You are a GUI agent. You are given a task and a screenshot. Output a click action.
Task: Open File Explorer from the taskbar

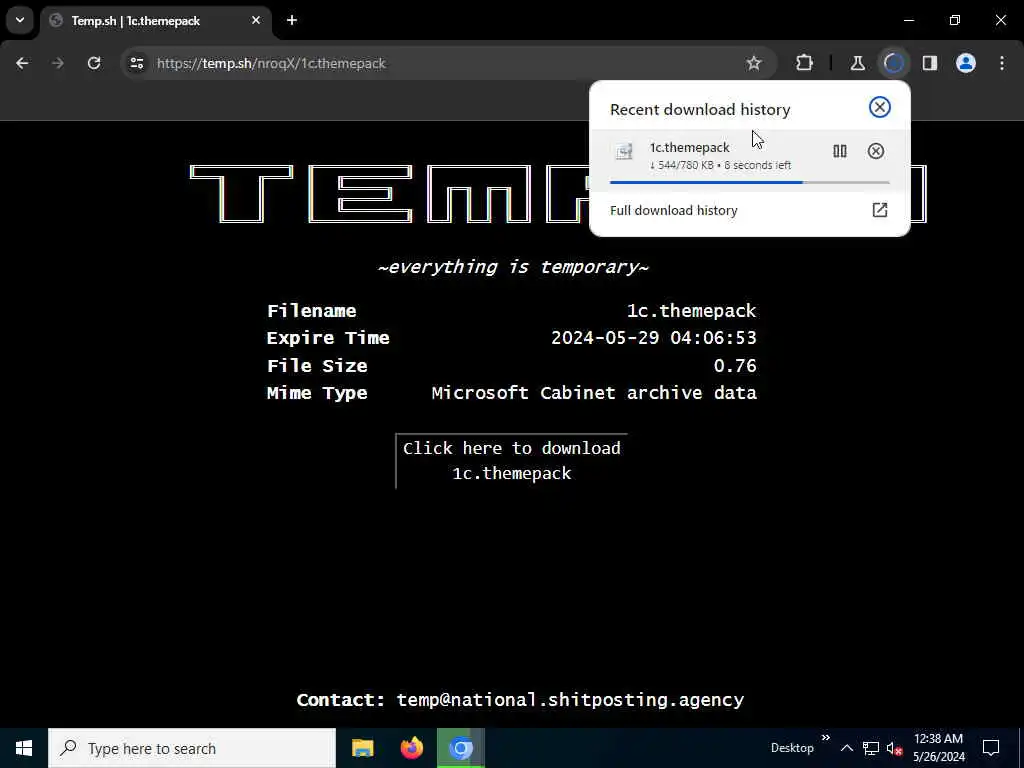pos(362,748)
